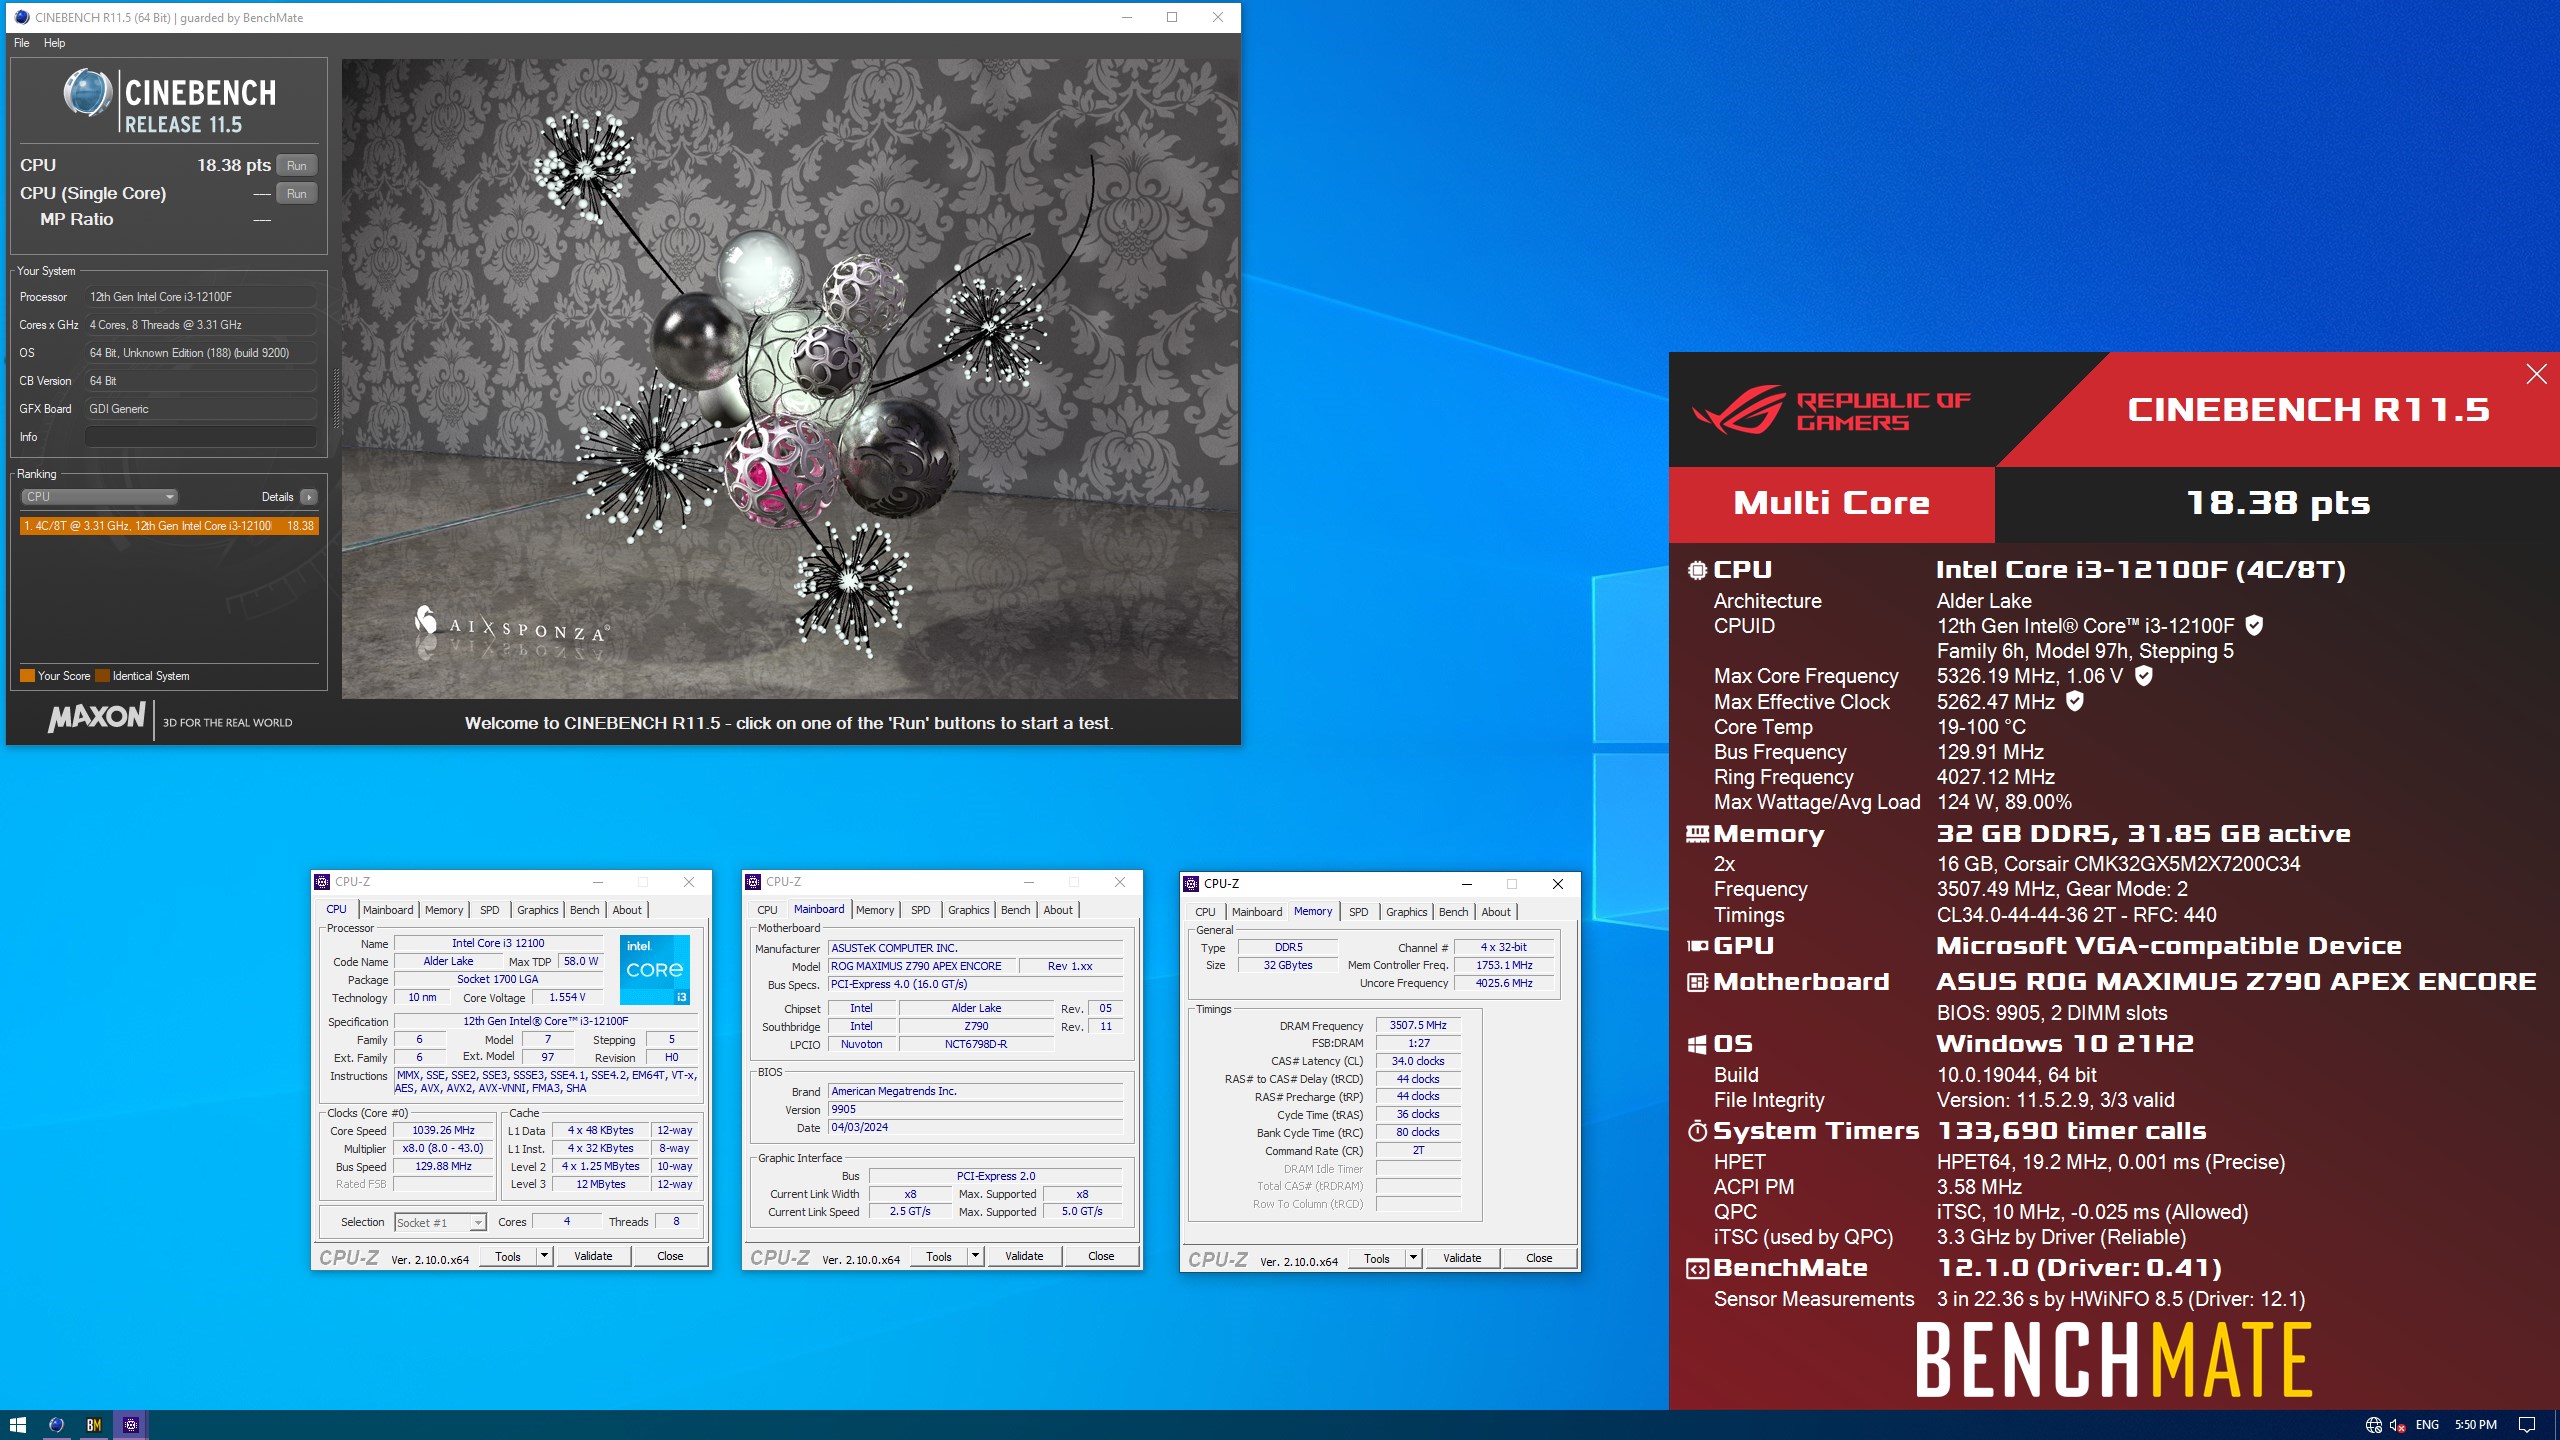Click the Identical System legend swatch
The image size is (2560, 1440).
(102, 676)
